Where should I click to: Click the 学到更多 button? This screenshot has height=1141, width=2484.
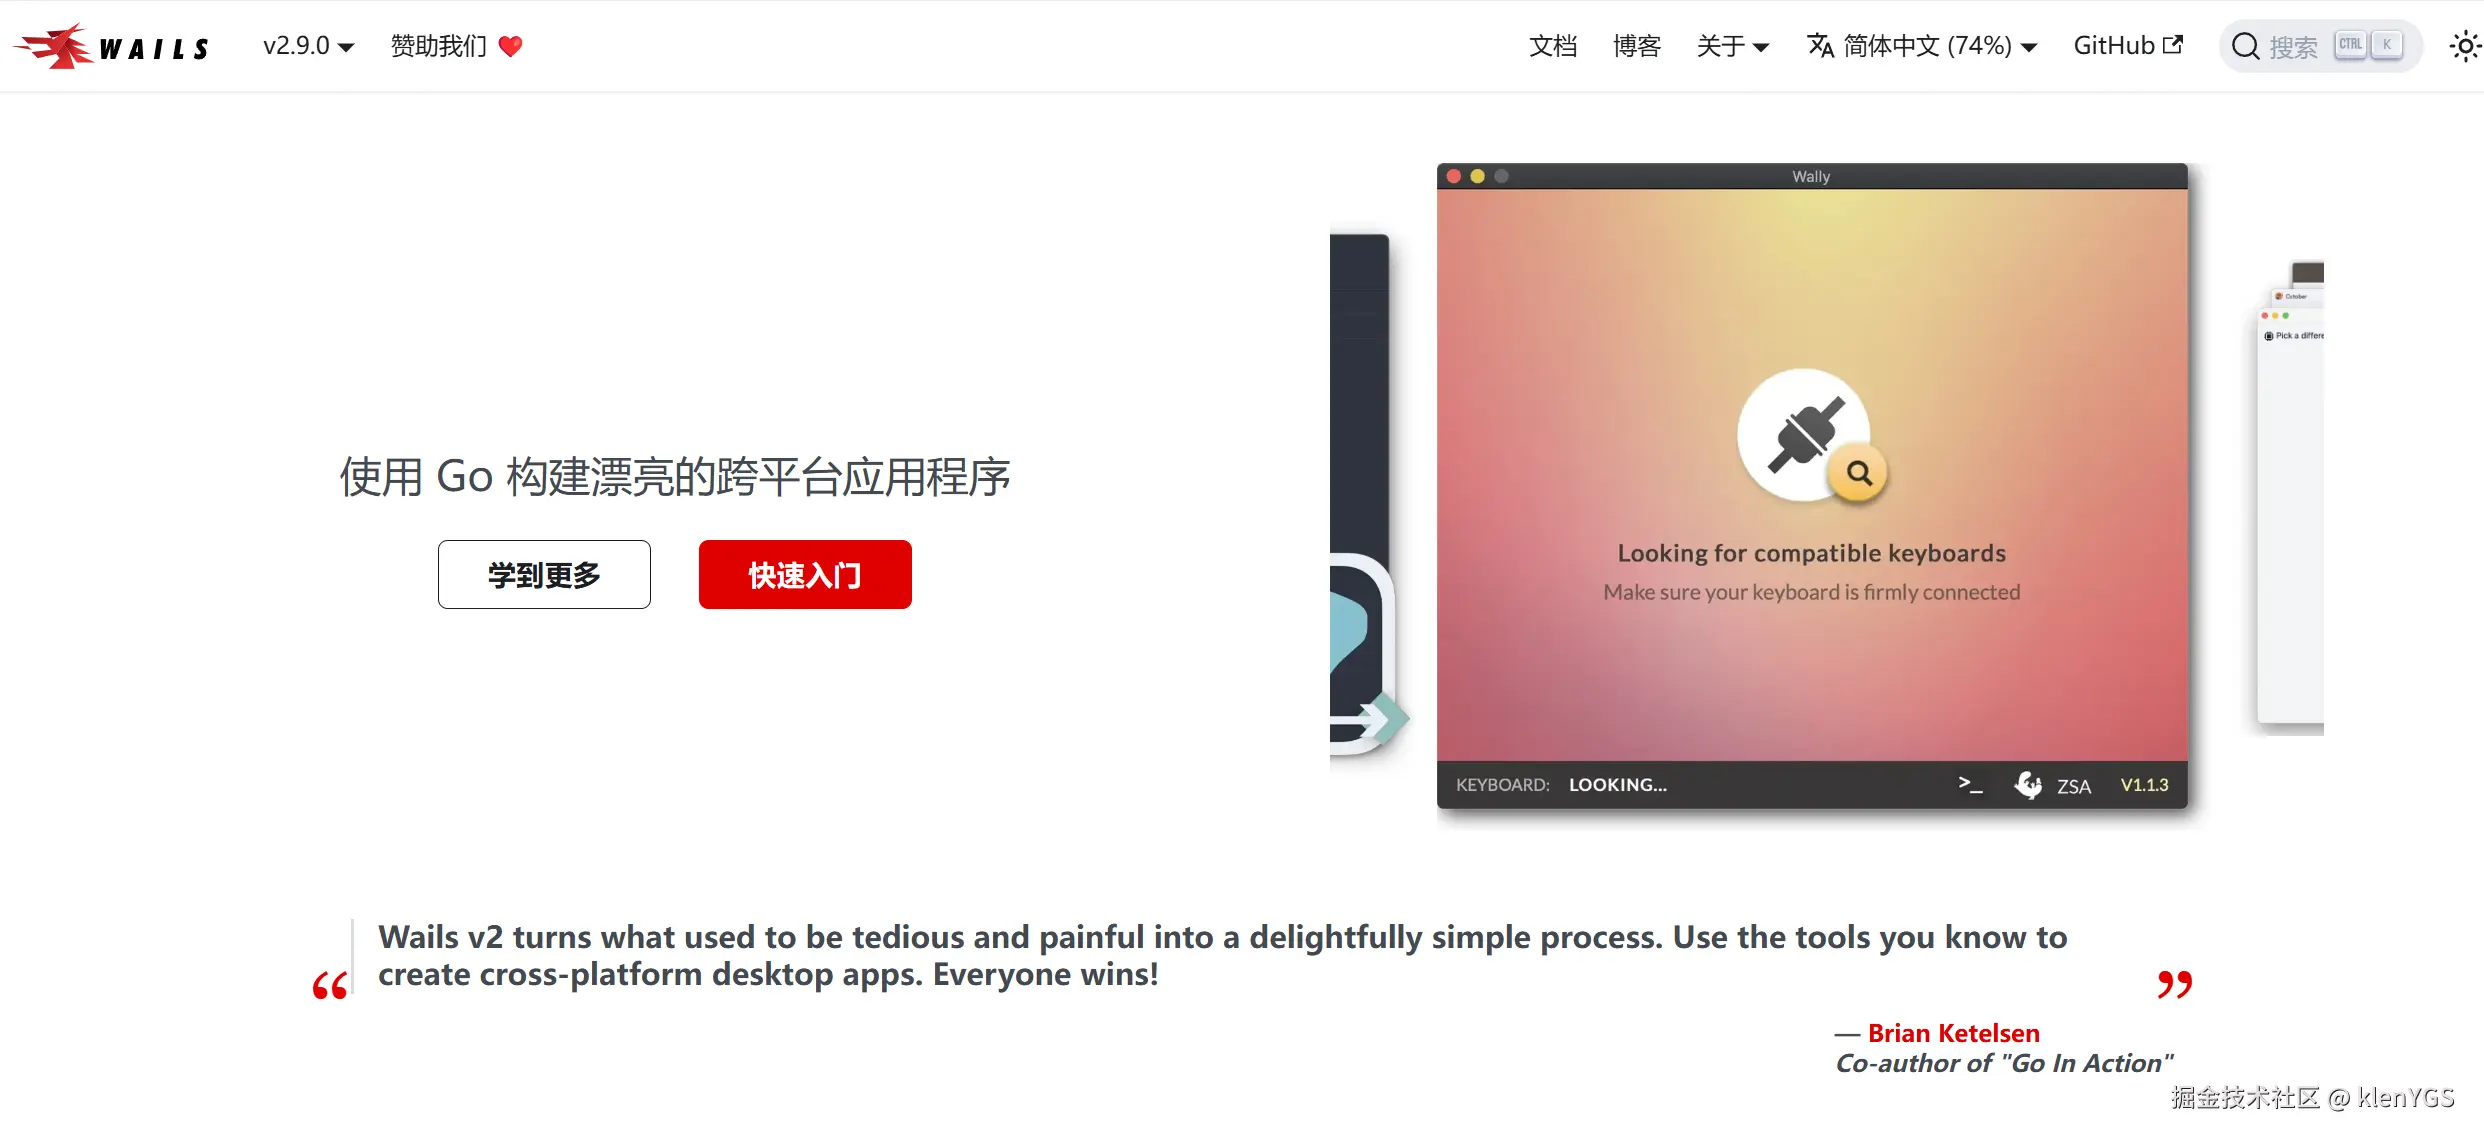coord(544,574)
